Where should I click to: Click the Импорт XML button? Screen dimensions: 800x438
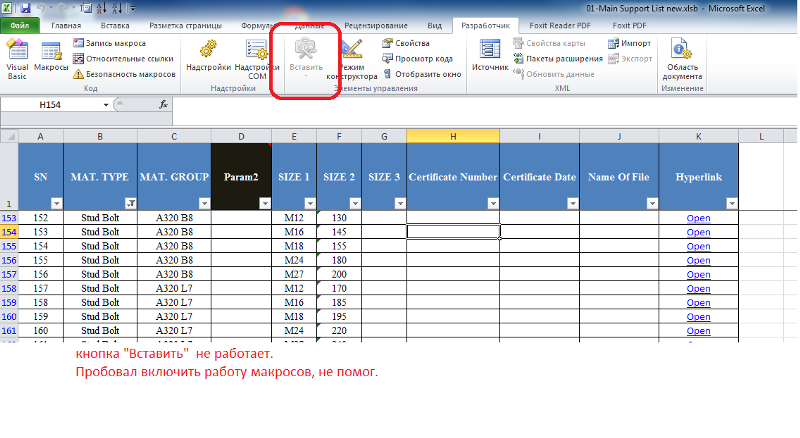tap(628, 44)
